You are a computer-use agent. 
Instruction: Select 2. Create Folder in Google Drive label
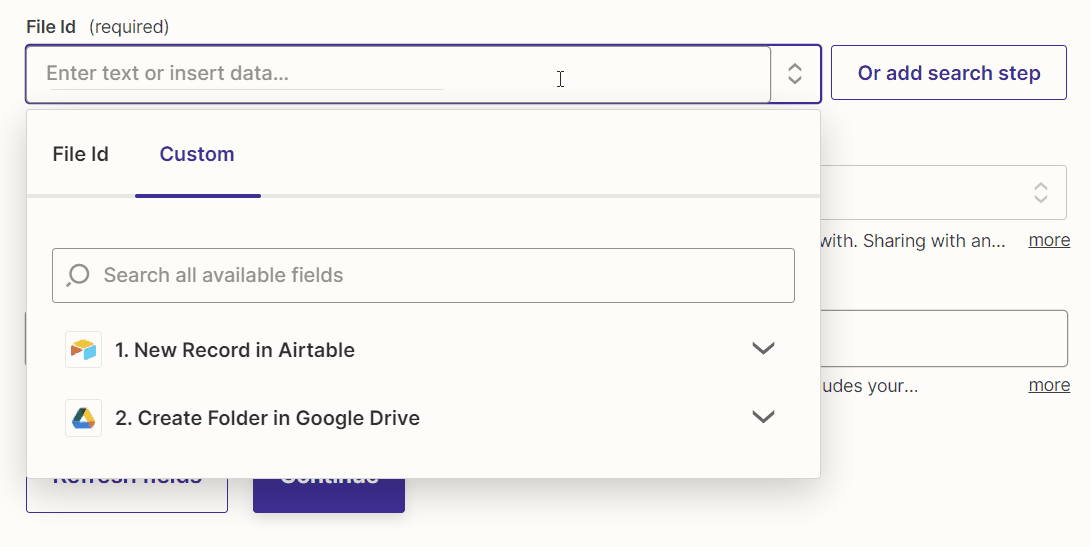[267, 418]
